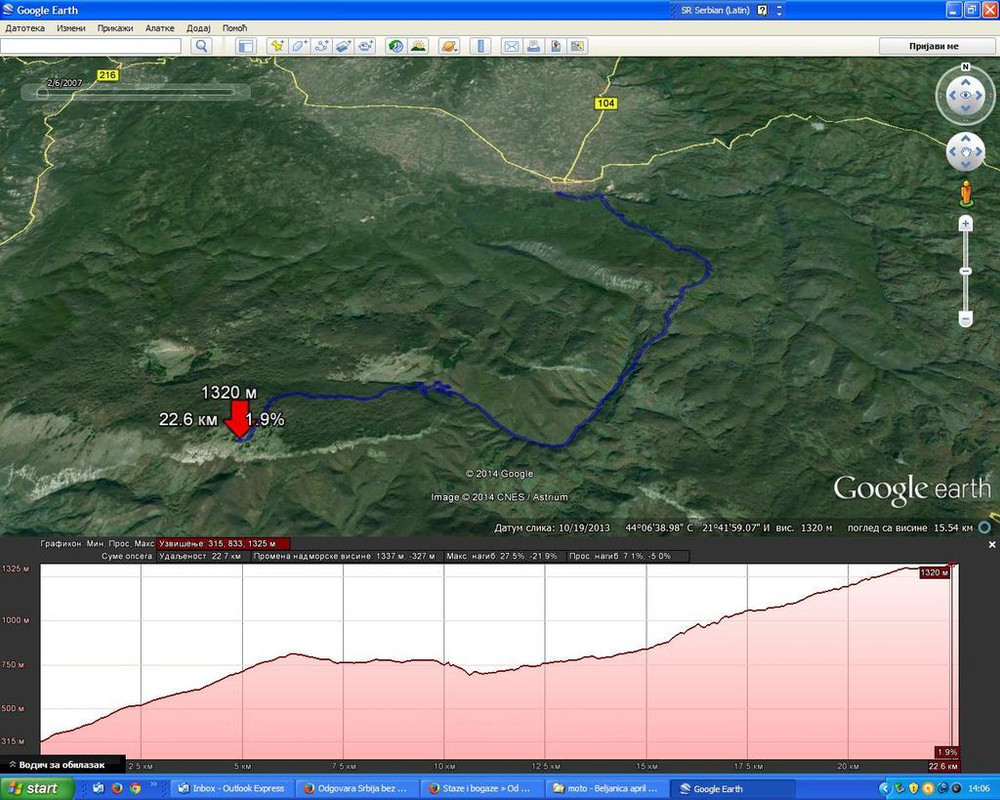Screen dimensions: 1000x800
Task: Click the save image icon
Action: coord(555,46)
